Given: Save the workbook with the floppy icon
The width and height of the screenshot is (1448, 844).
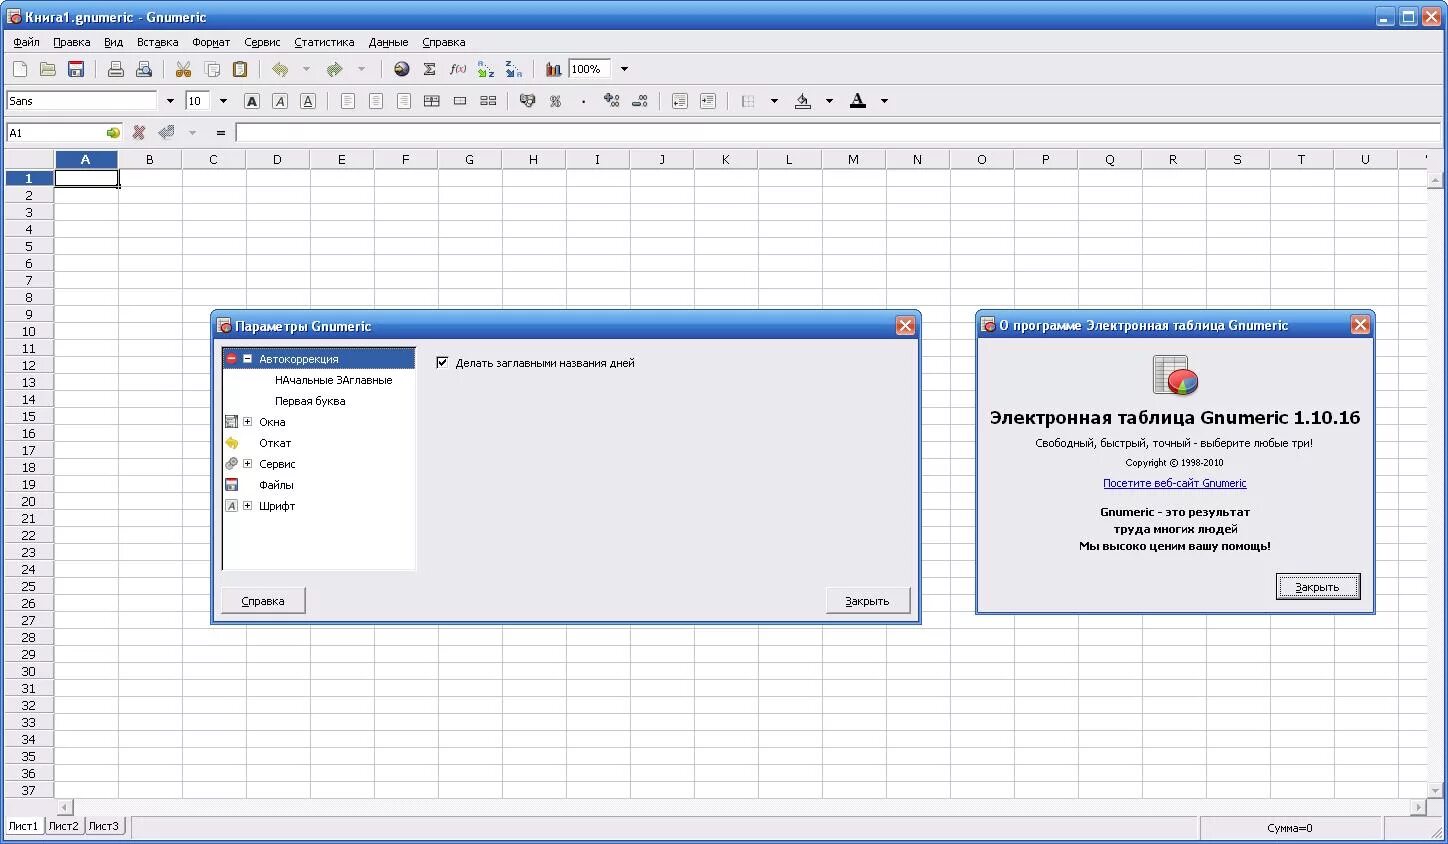Looking at the screenshot, I should point(76,69).
